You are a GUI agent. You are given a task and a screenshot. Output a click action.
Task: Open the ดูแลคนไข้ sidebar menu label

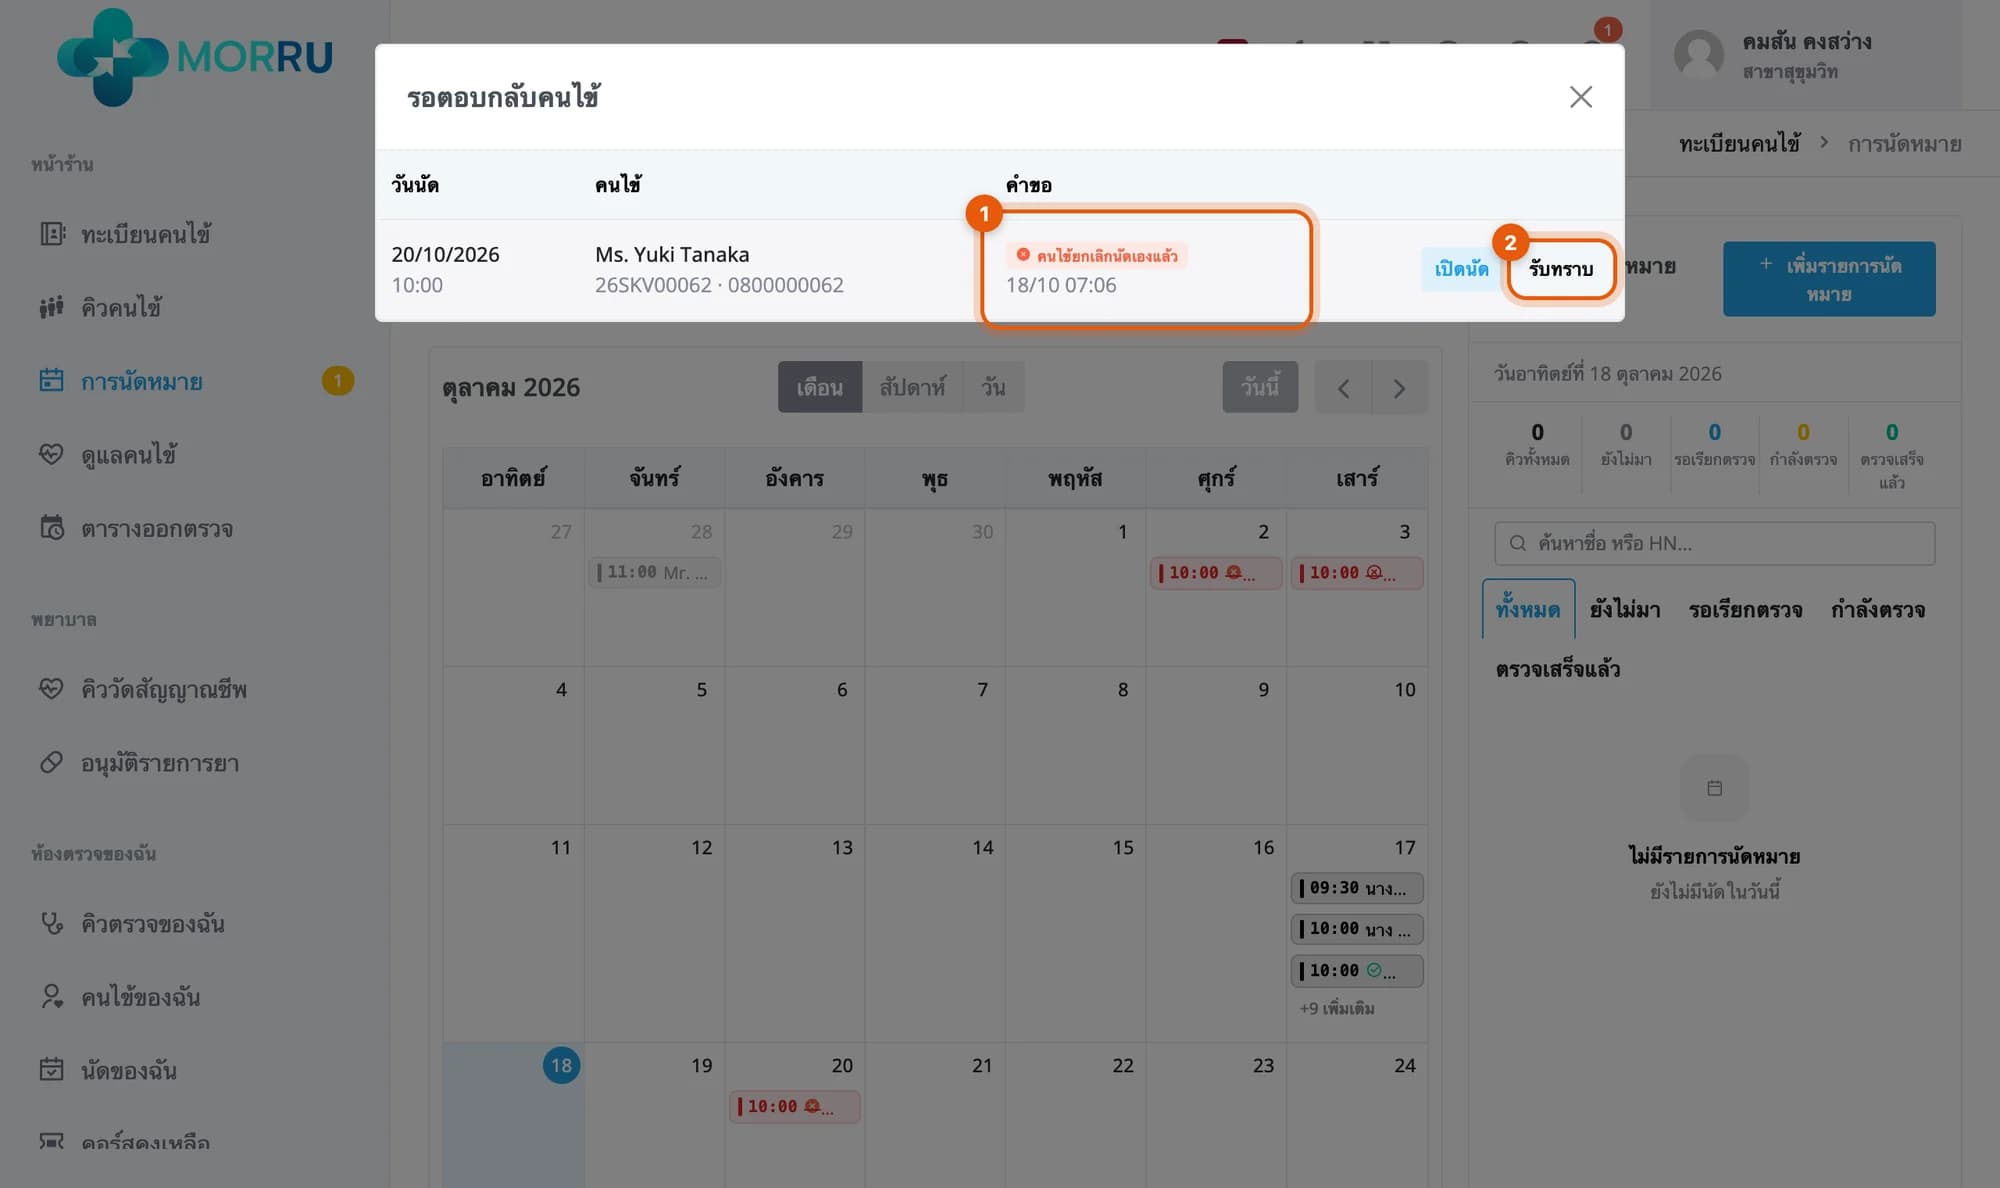point(129,454)
